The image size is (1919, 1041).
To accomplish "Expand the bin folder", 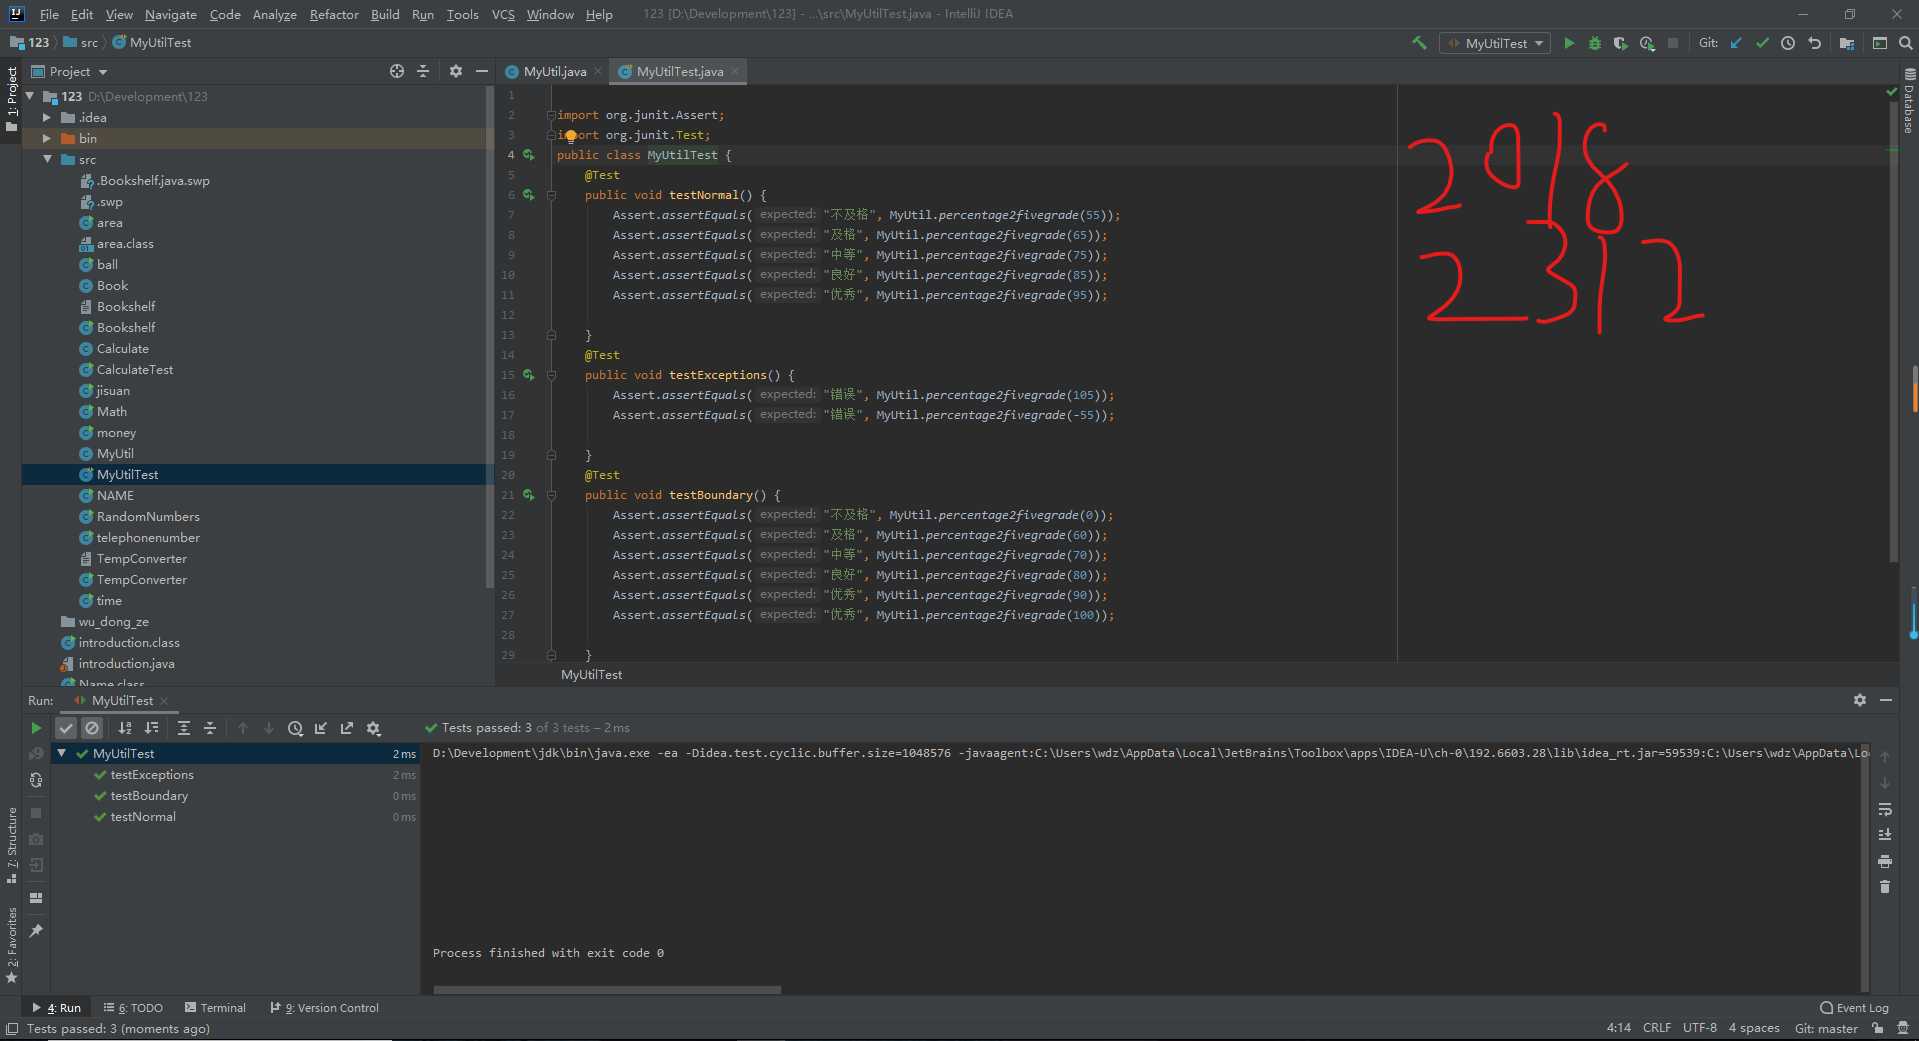I will pyautogui.click(x=46, y=138).
